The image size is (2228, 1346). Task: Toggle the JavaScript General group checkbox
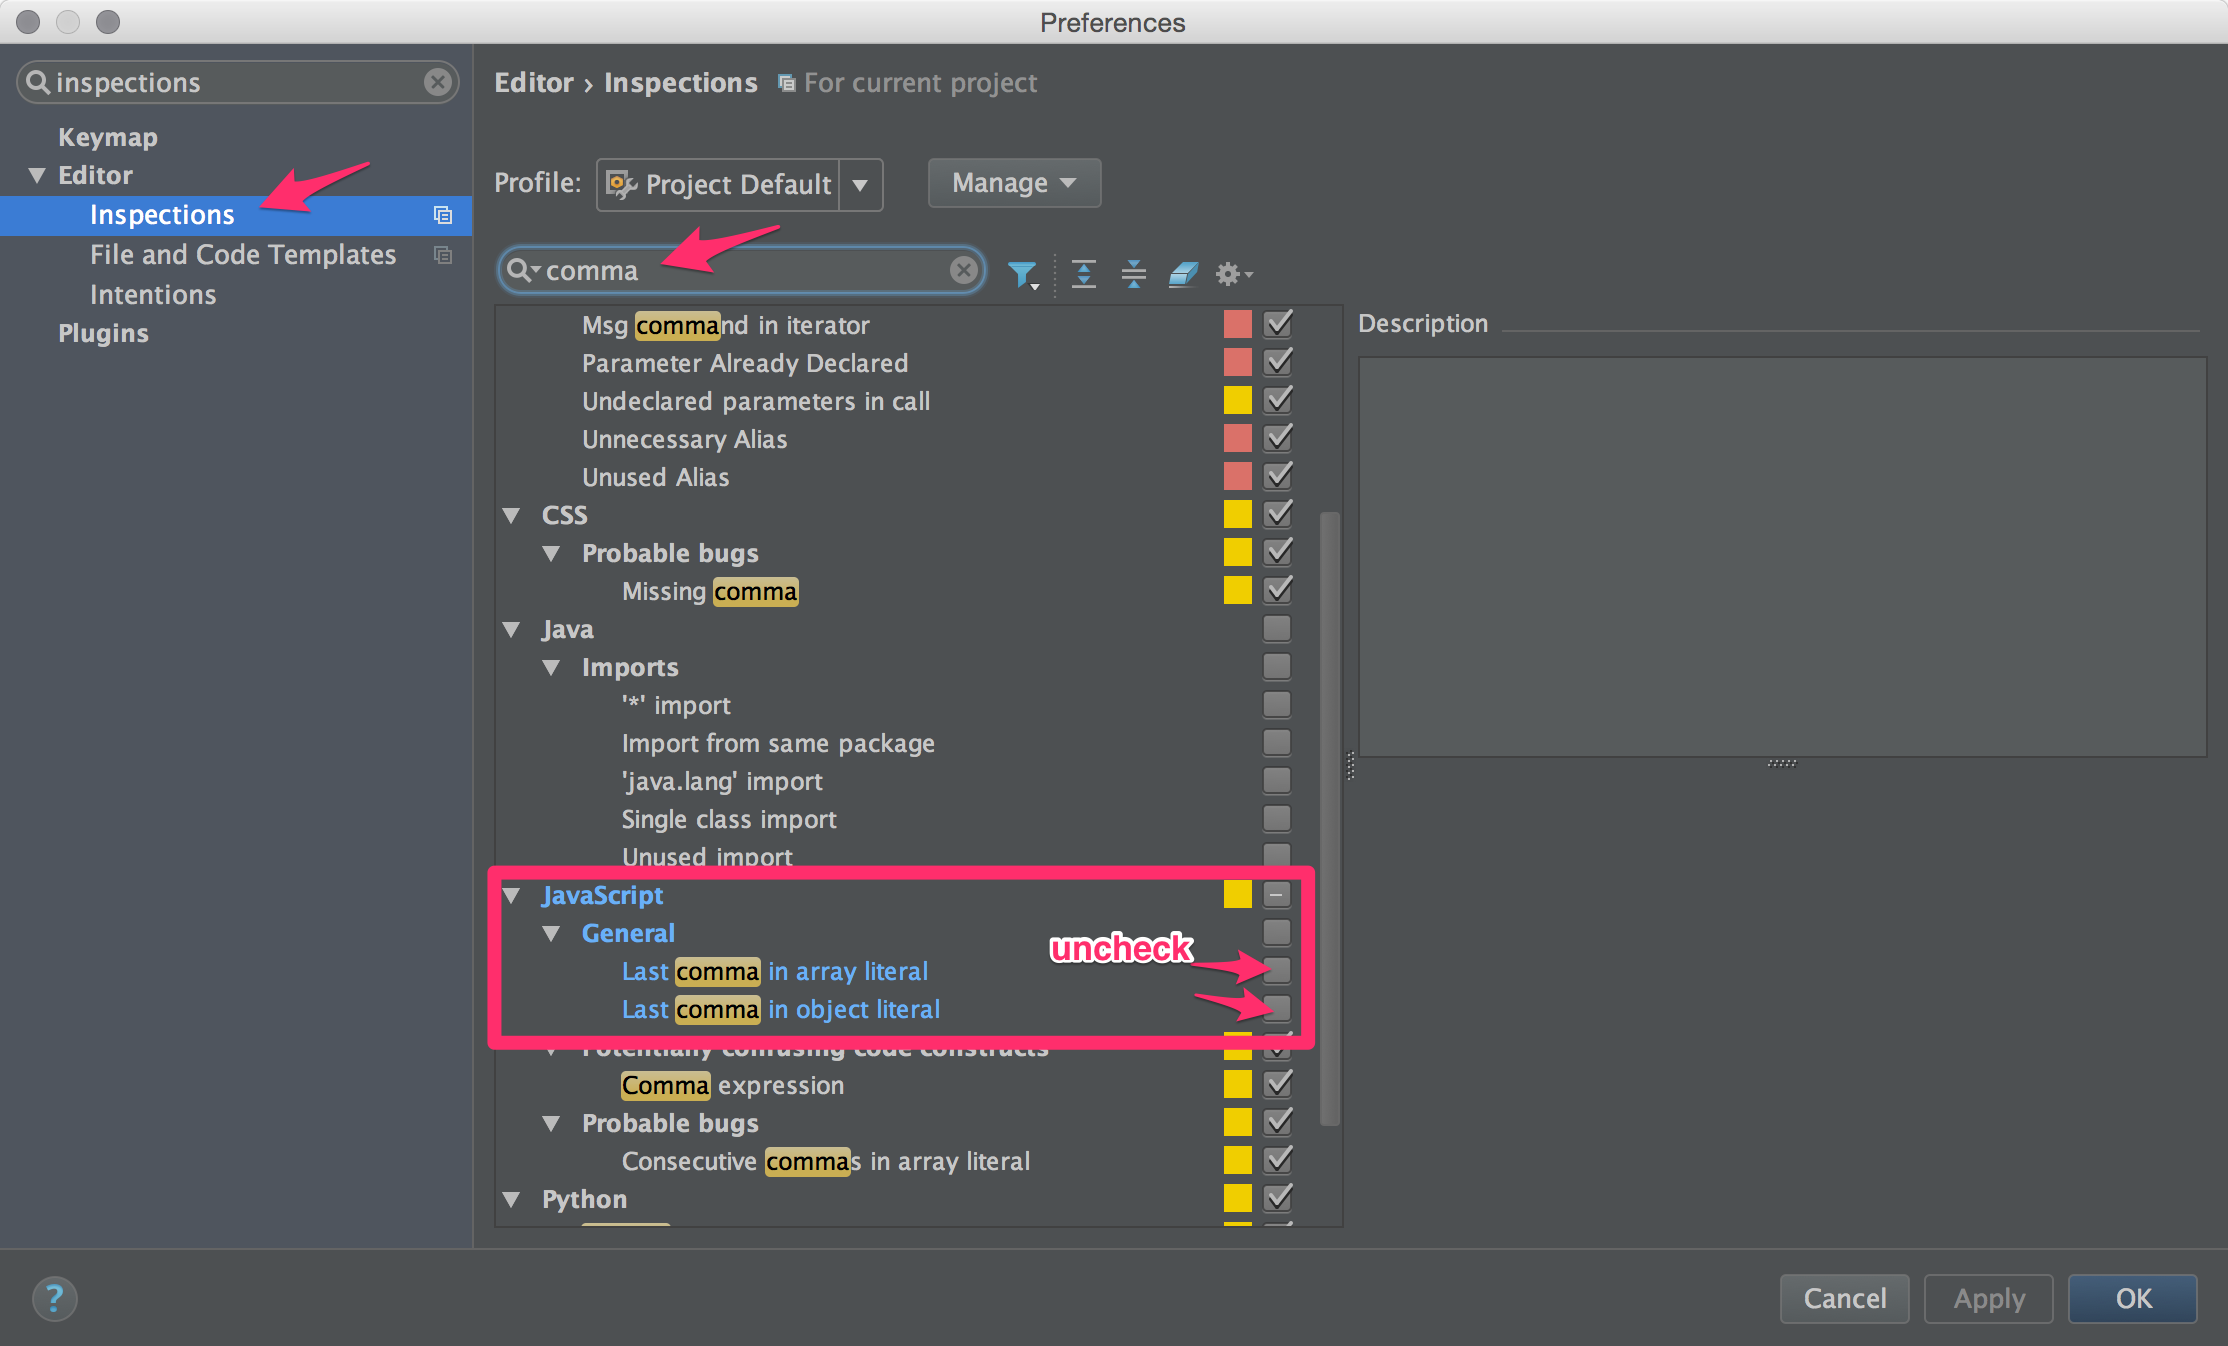[x=1277, y=932]
